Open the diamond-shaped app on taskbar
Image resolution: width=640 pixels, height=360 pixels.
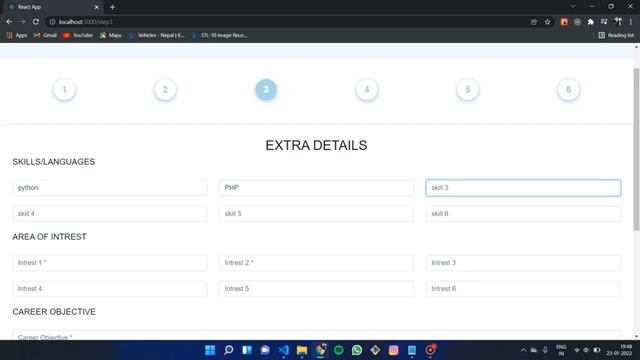376,350
